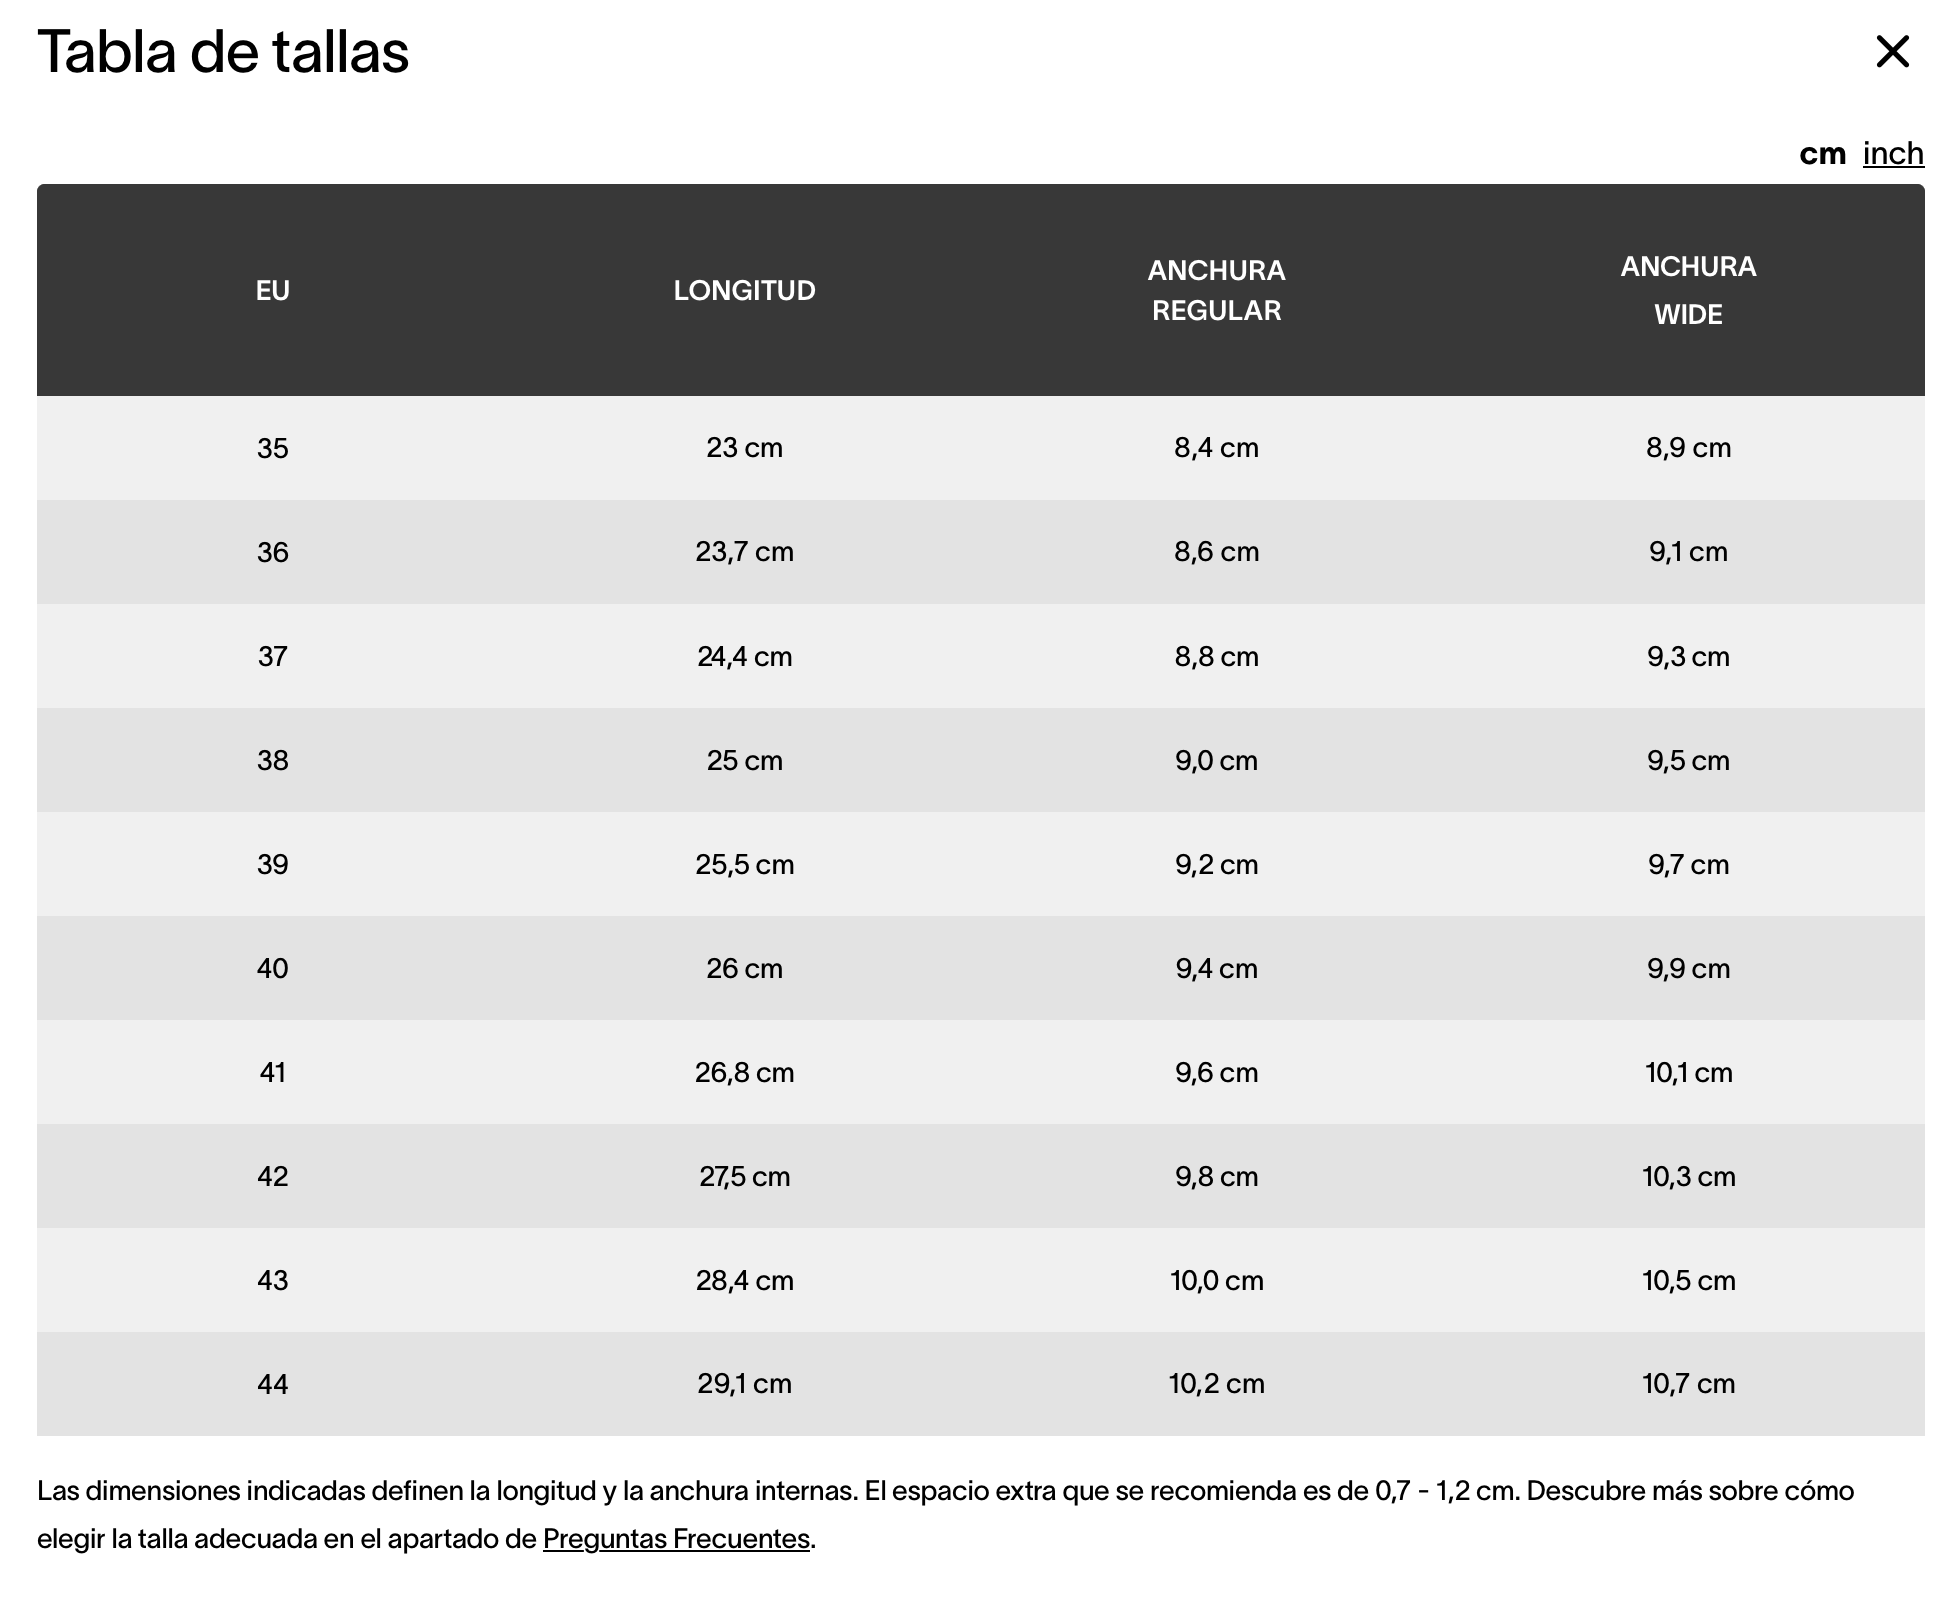Viewport: 1954px width, 1604px height.
Task: Select the EU size 40 cell
Action: (x=272, y=969)
